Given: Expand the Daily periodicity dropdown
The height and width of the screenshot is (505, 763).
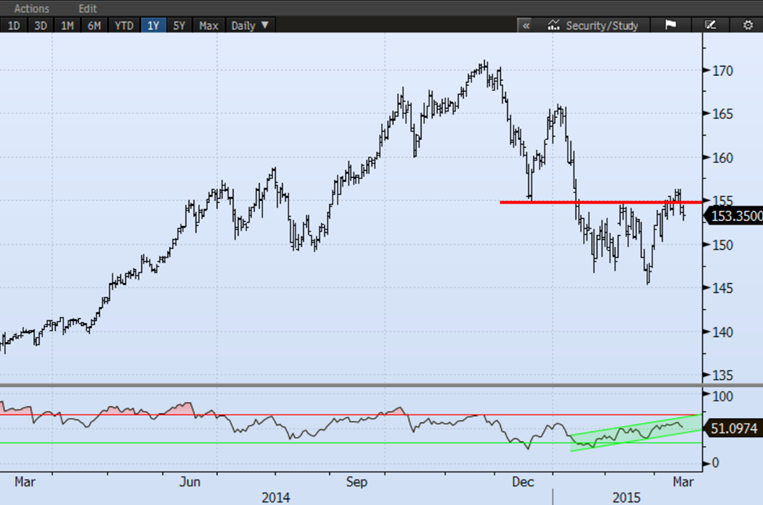Looking at the screenshot, I should click(x=249, y=25).
